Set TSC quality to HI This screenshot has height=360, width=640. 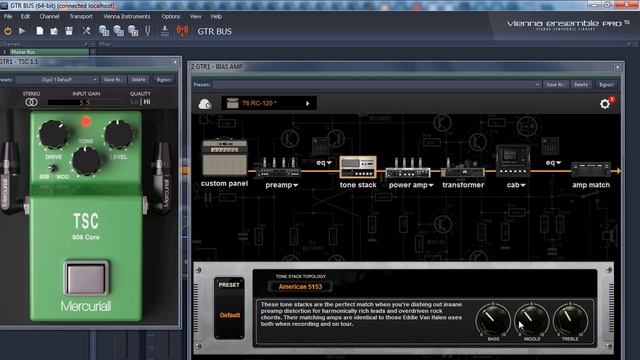(147, 102)
